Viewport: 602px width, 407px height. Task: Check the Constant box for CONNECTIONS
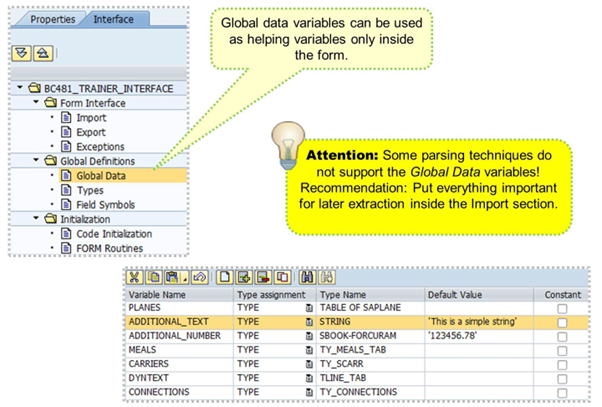point(561,392)
